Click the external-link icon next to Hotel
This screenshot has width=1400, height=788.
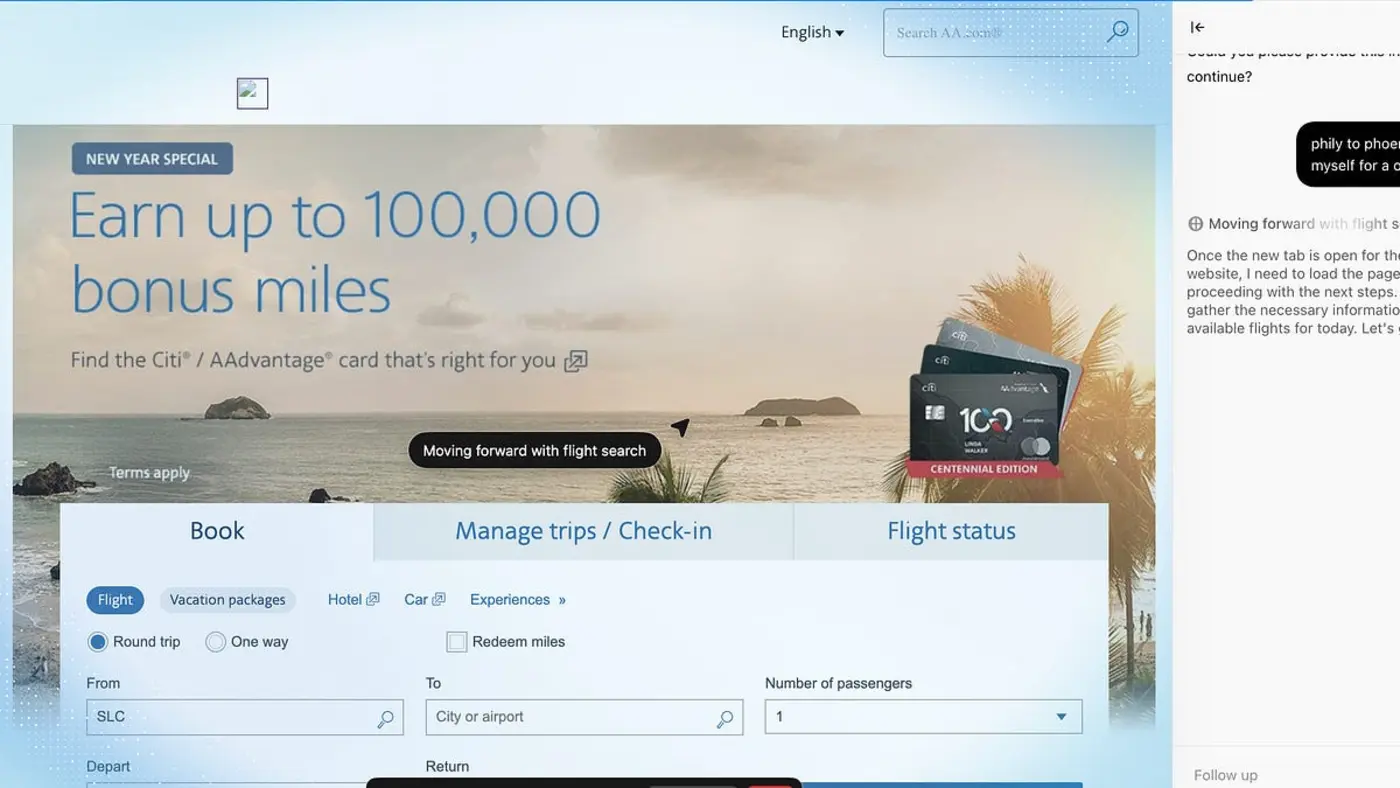click(375, 598)
